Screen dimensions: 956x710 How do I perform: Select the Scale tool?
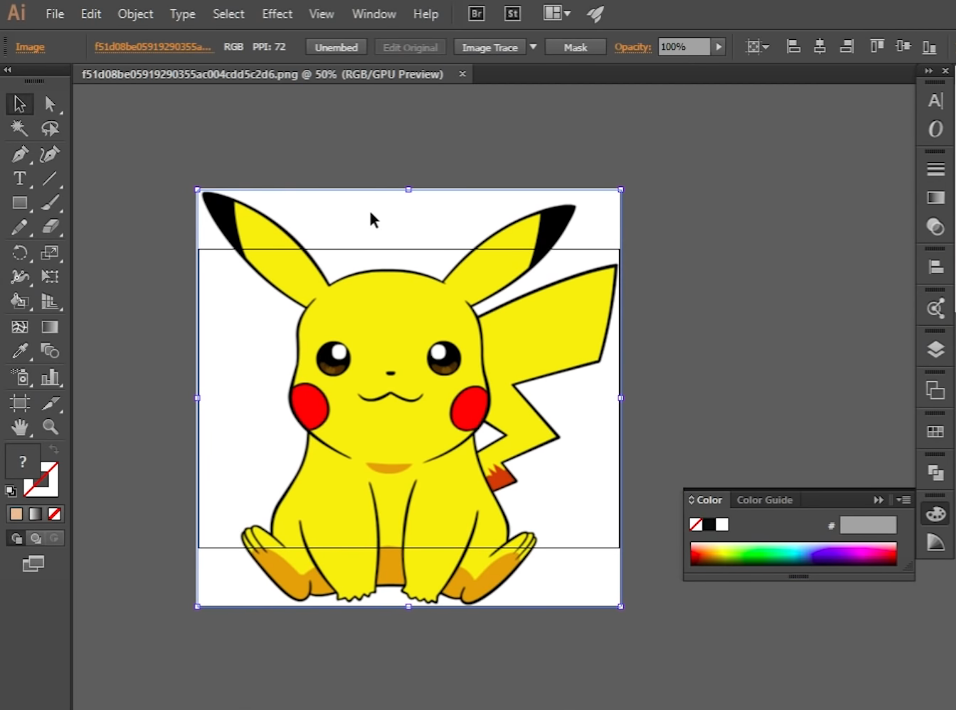tap(50, 252)
